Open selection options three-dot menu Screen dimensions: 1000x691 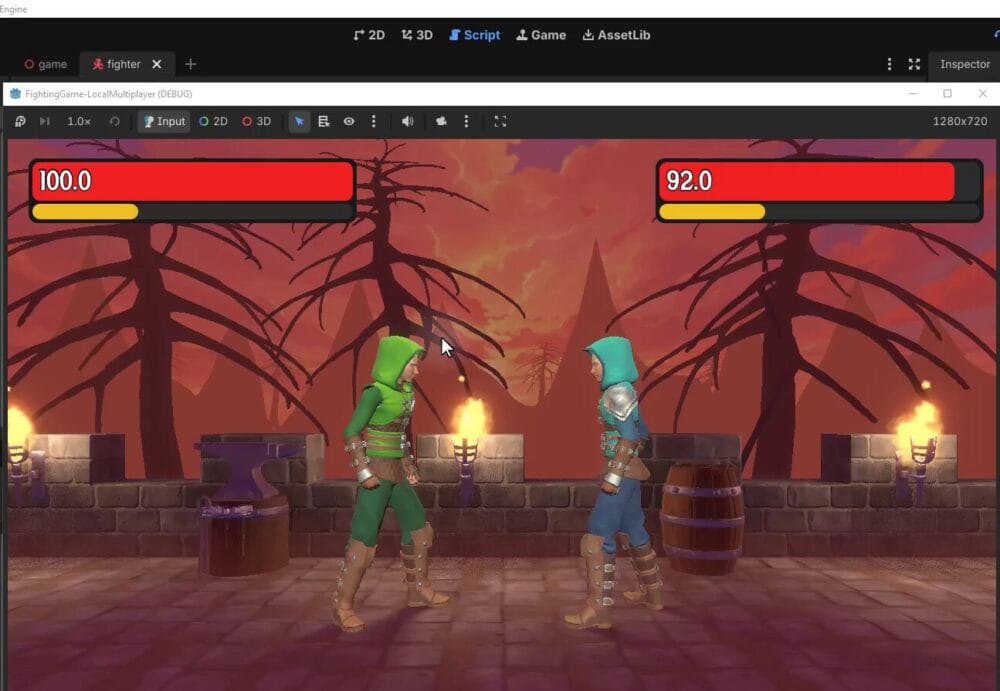pyautogui.click(x=374, y=121)
